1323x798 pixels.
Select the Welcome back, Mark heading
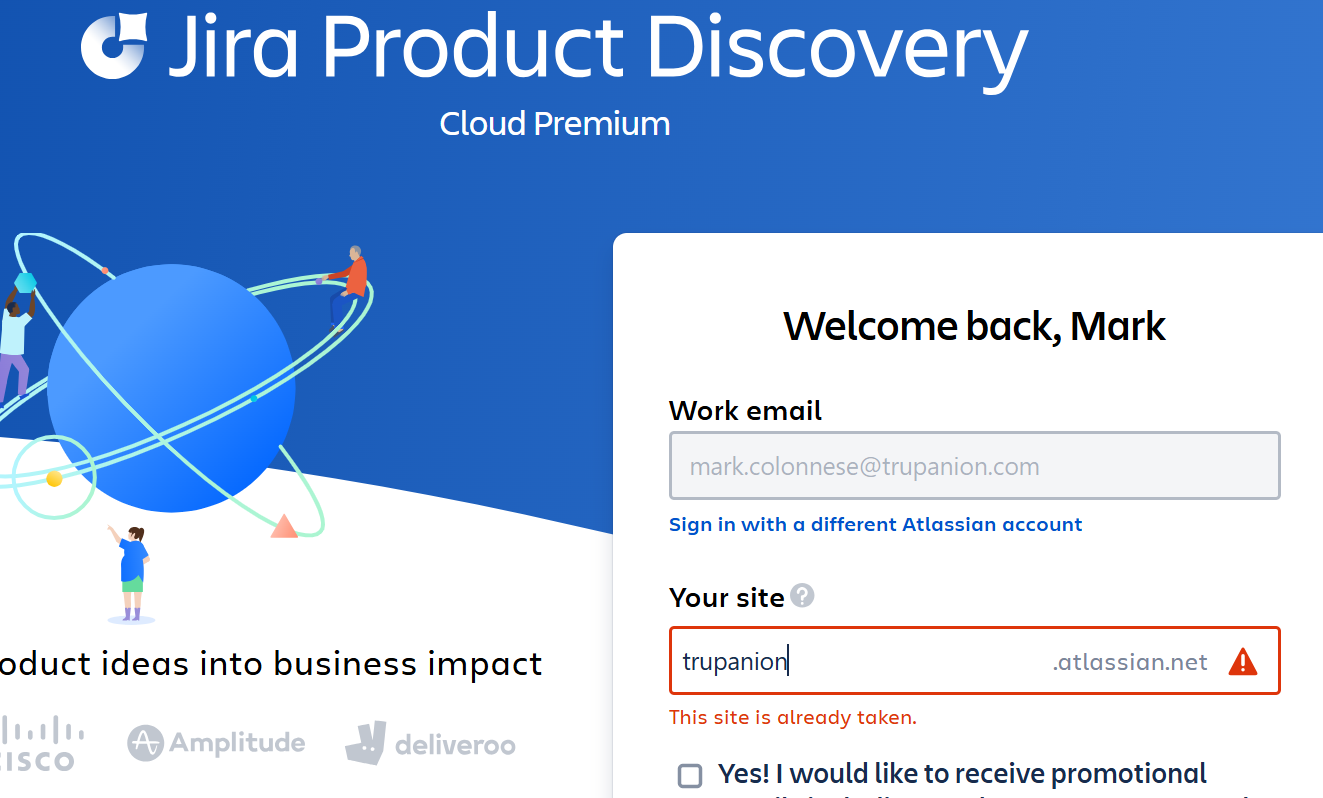tap(975, 326)
